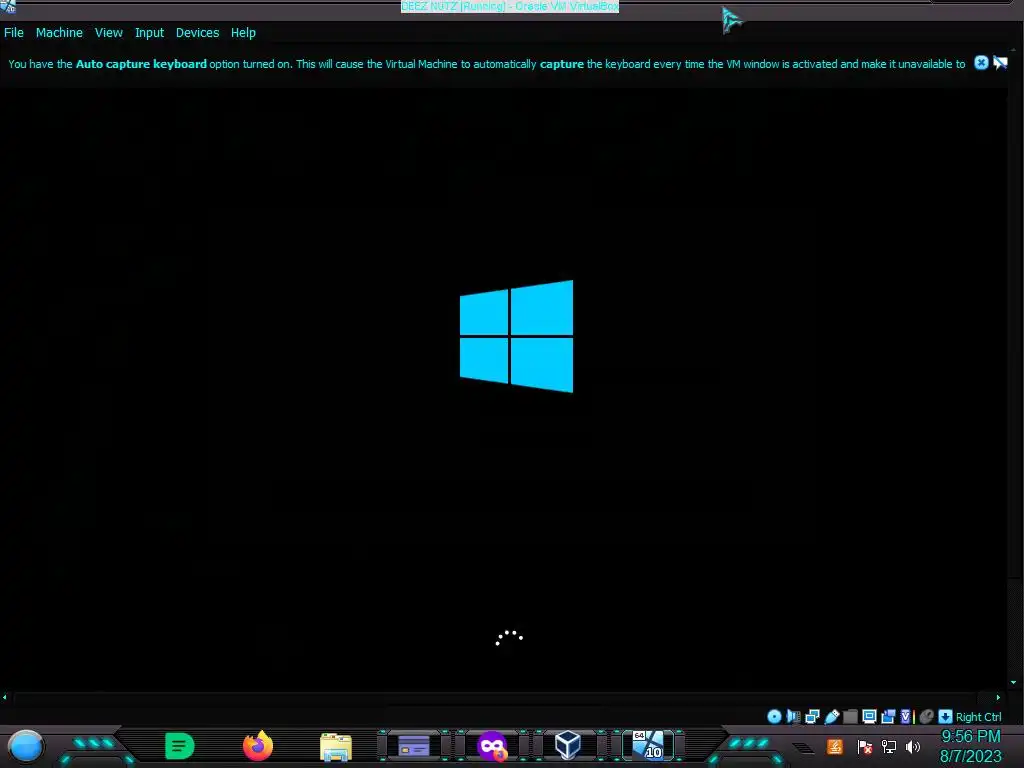
Task: Click the audio status icon in VM status bar
Action: (x=793, y=716)
